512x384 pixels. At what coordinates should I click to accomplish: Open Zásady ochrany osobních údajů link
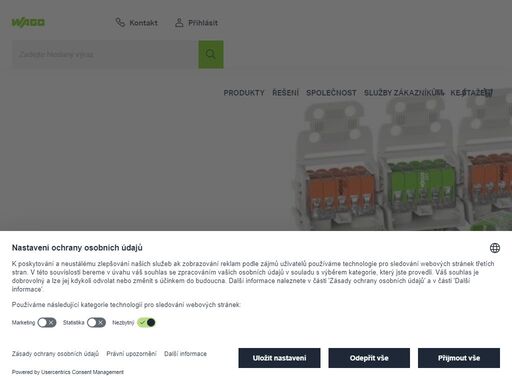pos(55,354)
